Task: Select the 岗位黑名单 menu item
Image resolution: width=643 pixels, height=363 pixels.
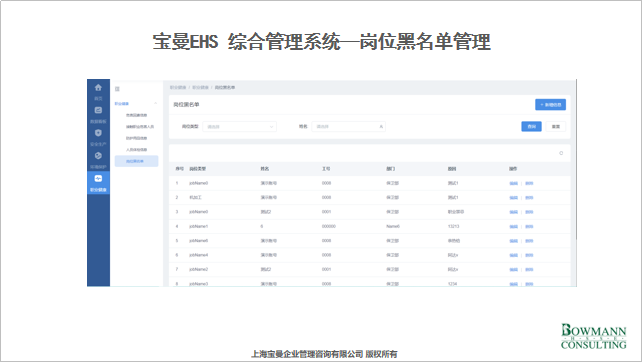Action: pos(136,161)
